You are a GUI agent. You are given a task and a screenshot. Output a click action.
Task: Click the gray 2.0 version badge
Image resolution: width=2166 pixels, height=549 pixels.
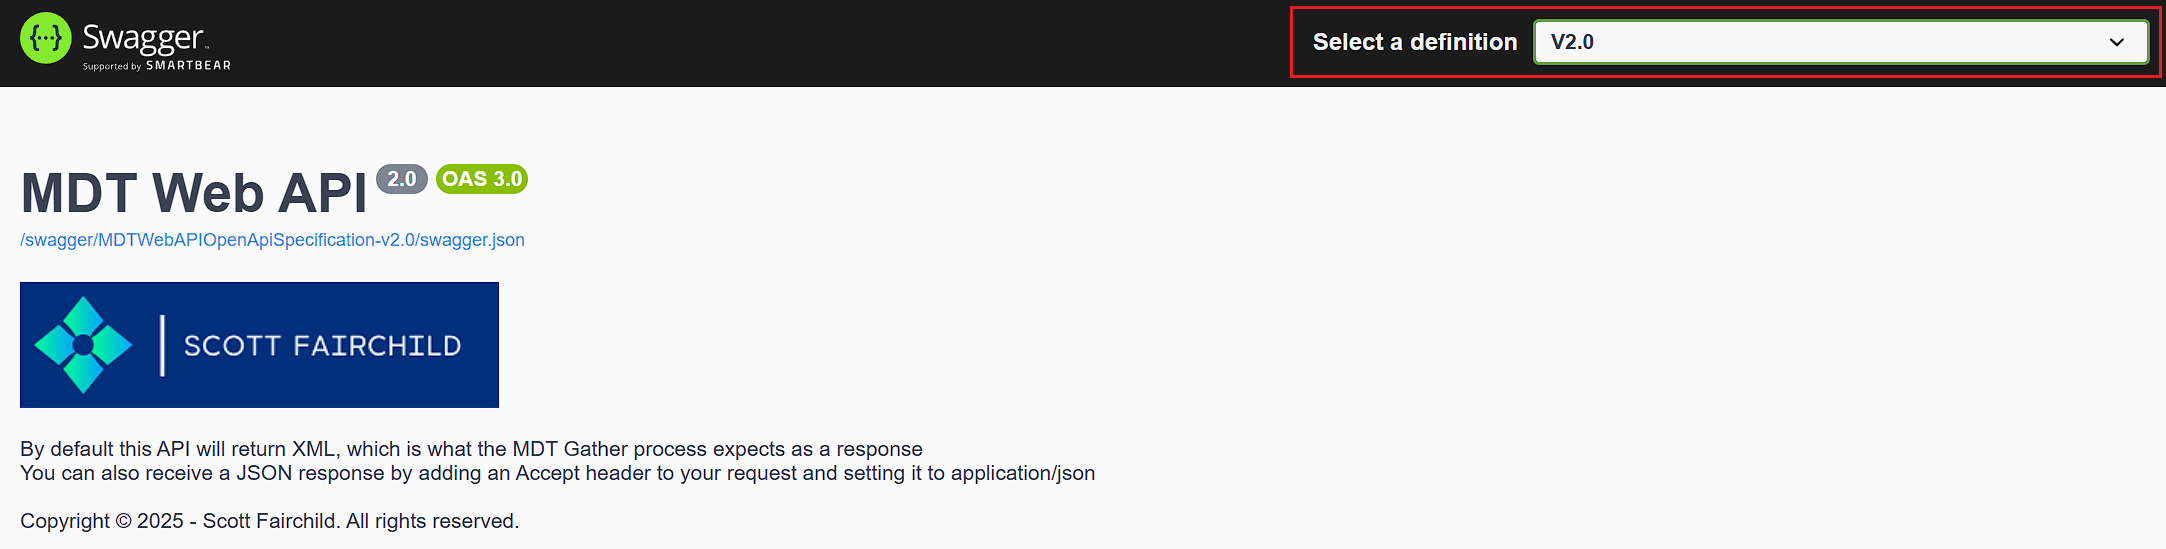[402, 179]
